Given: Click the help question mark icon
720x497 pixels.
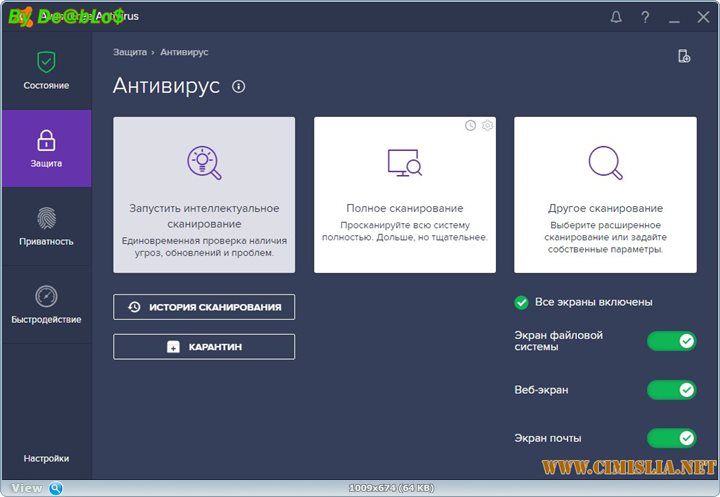Looking at the screenshot, I should (x=645, y=17).
